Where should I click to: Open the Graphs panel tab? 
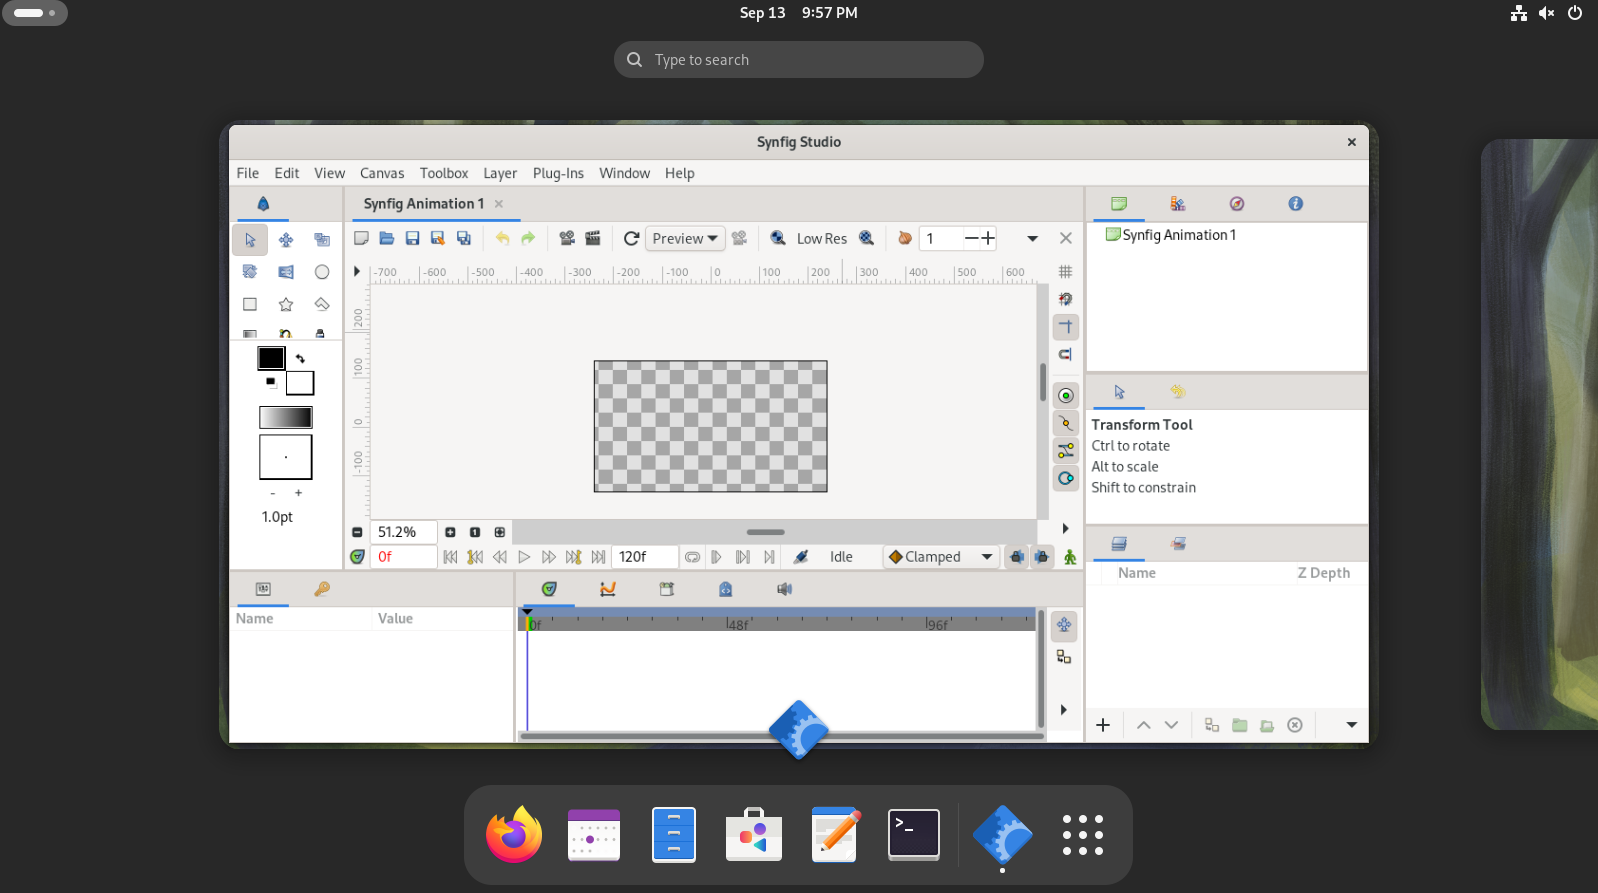607,589
